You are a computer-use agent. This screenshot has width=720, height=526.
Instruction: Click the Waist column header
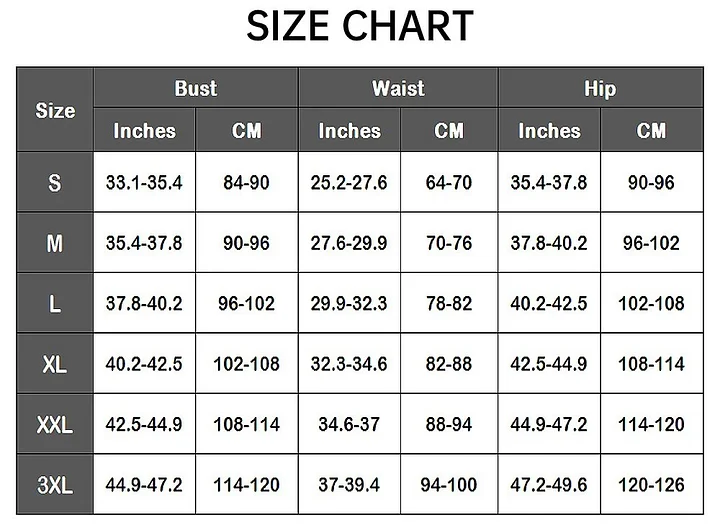point(398,88)
